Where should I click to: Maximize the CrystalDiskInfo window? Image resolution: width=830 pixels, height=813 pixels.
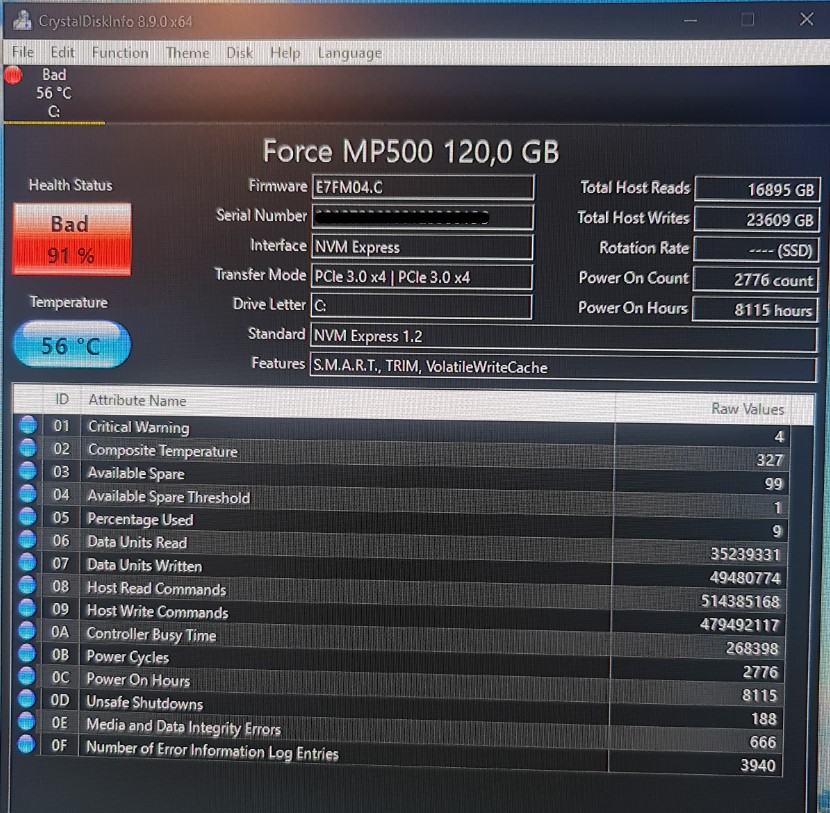pyautogui.click(x=747, y=20)
